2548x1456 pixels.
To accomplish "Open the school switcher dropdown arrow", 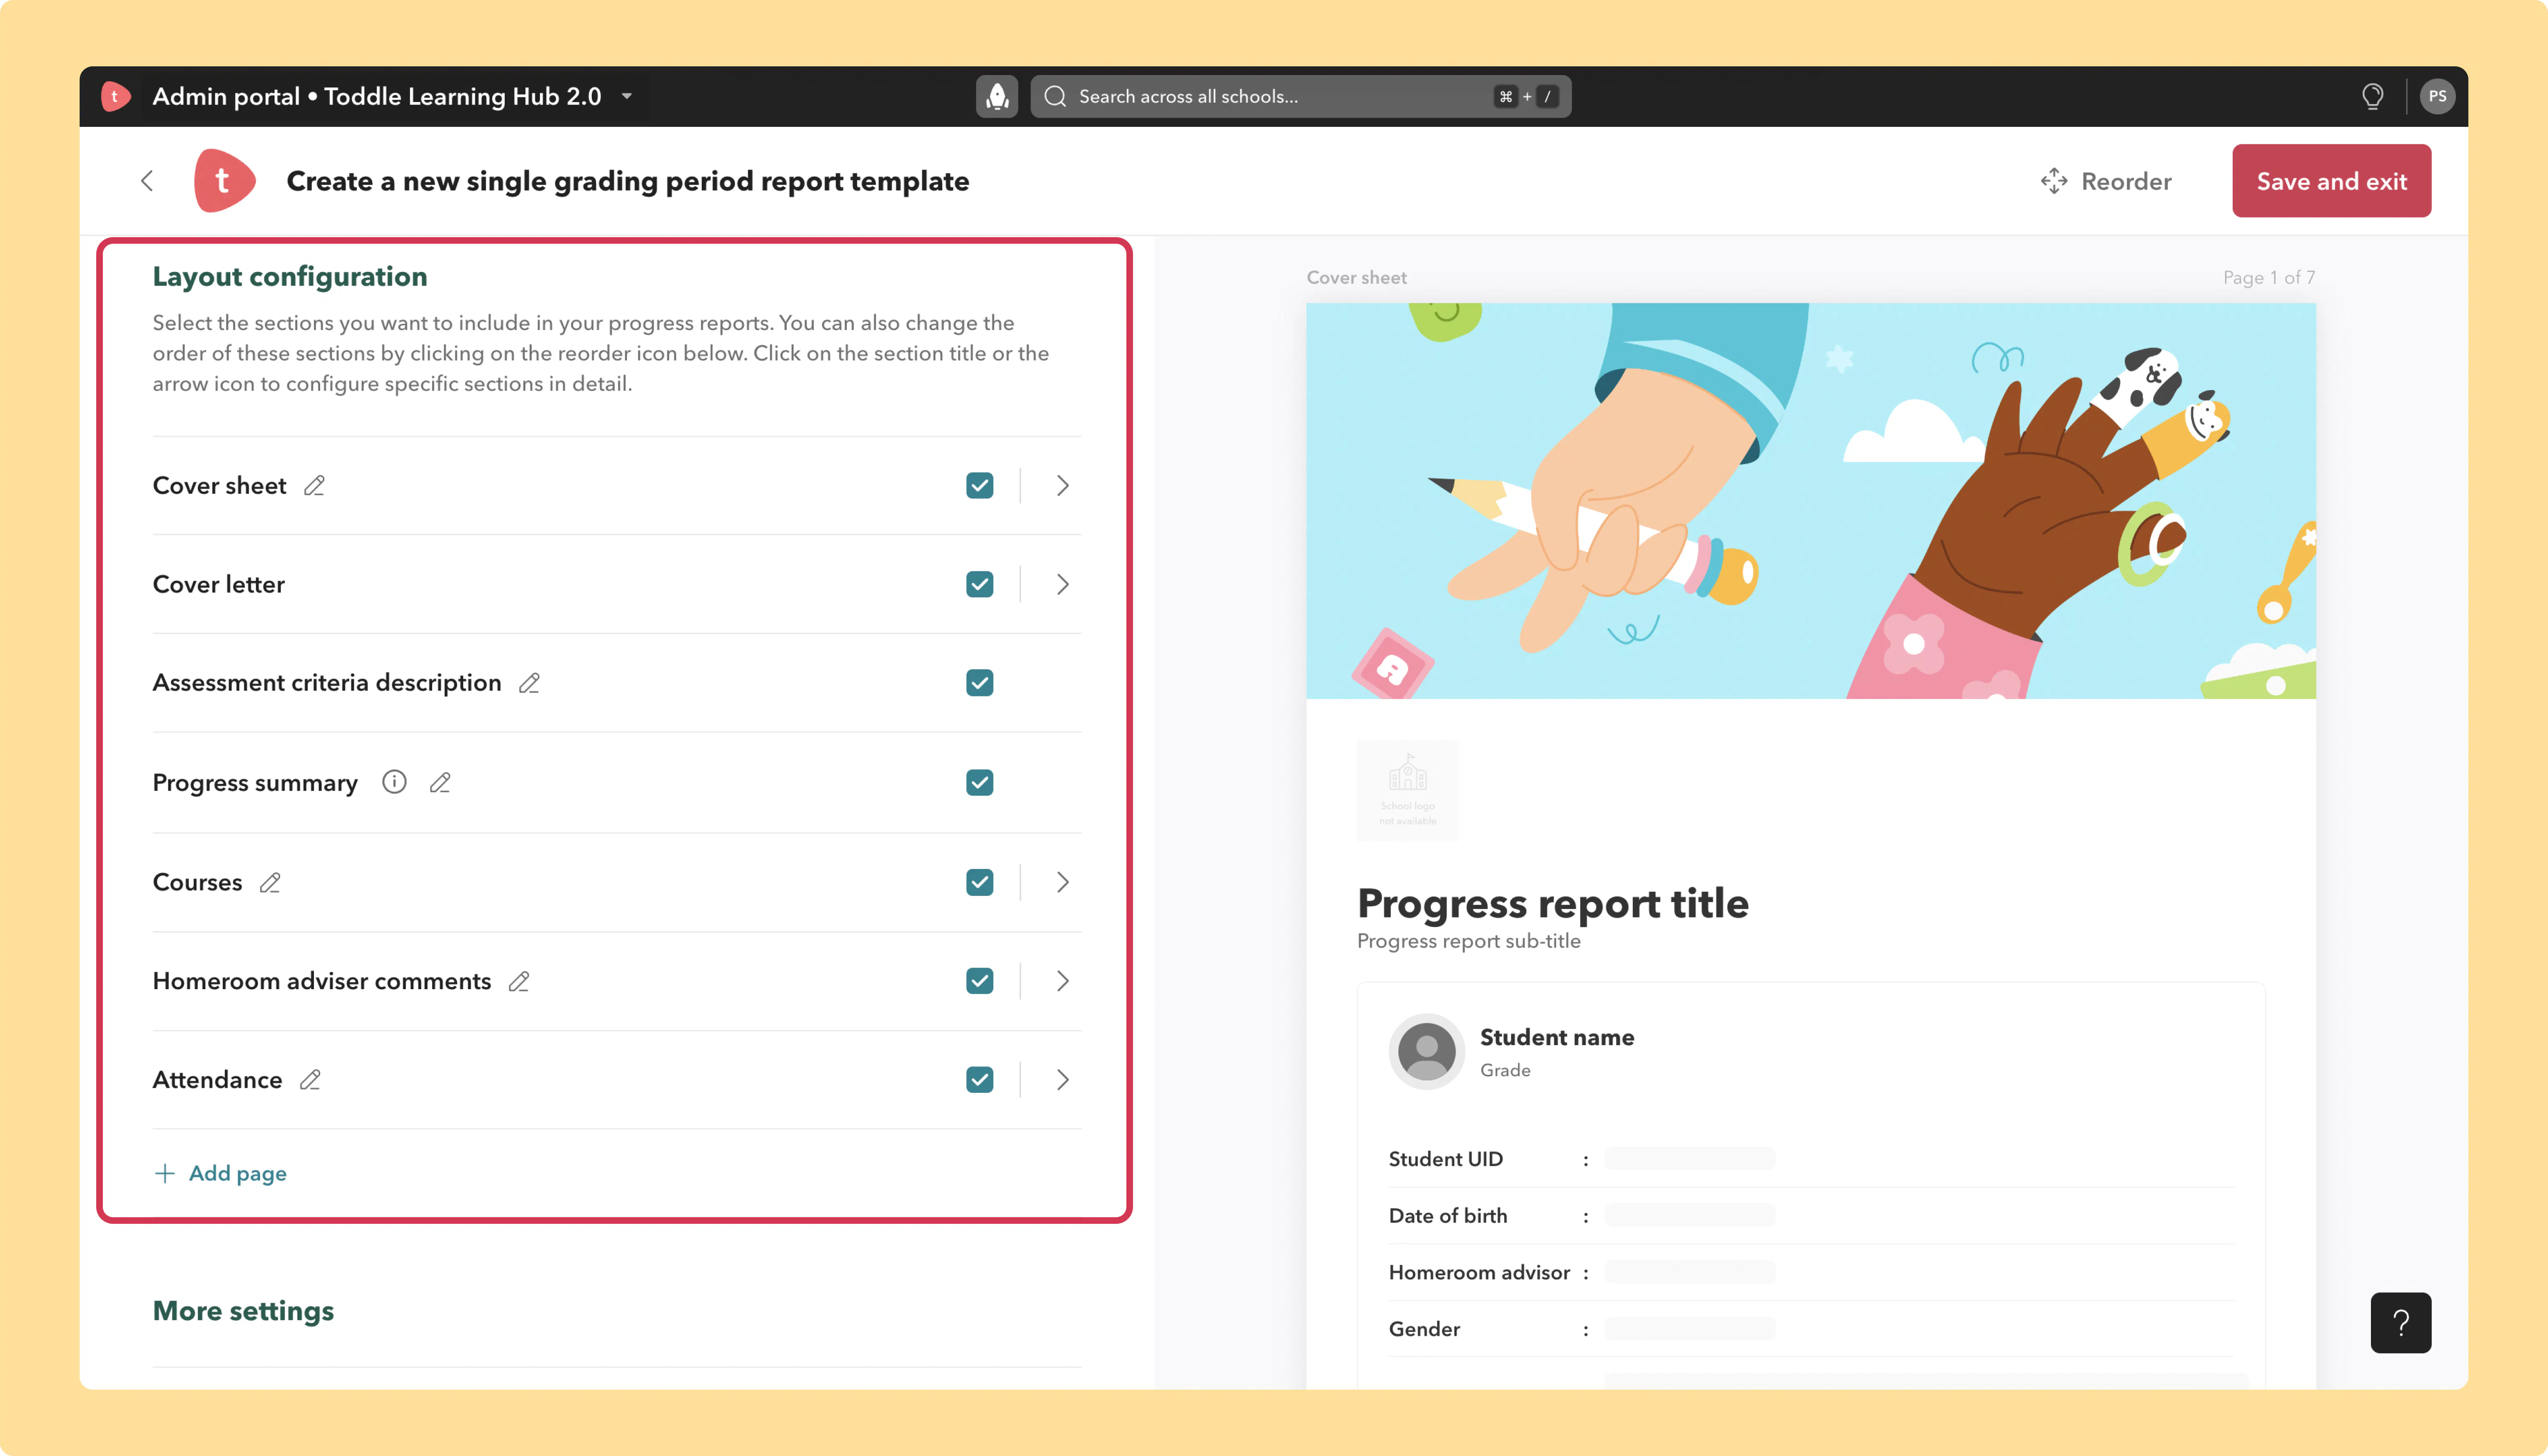I will click(x=627, y=97).
